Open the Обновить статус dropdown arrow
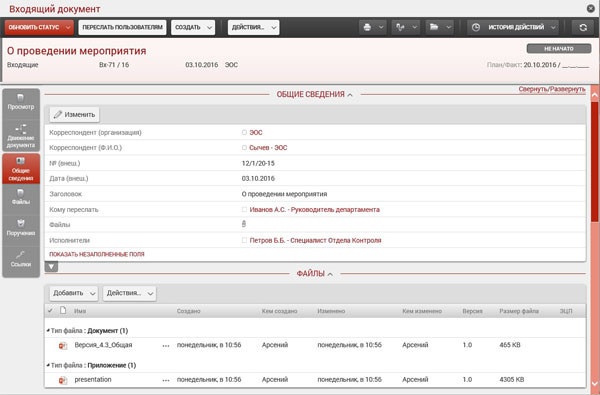This screenshot has height=395, width=600. pos(68,28)
